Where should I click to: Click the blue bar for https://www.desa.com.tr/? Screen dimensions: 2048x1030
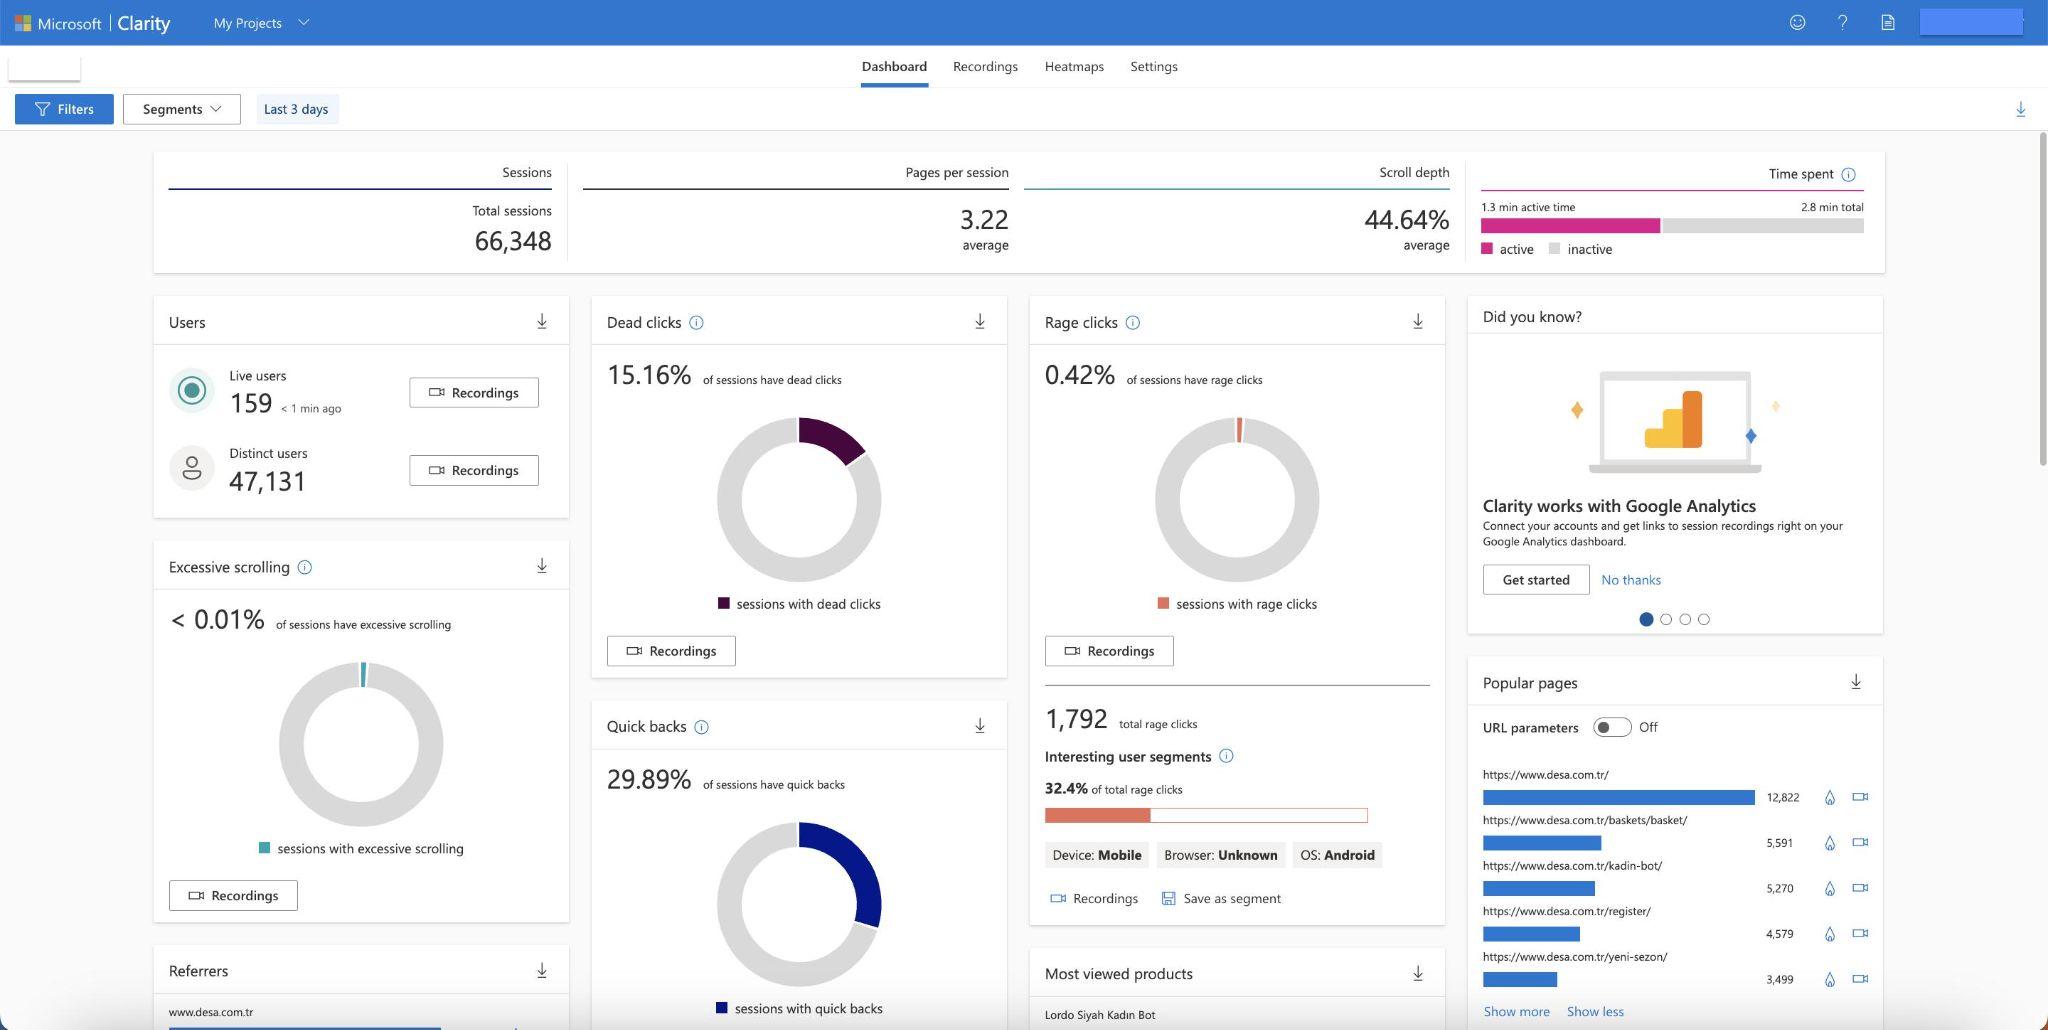click(x=1618, y=797)
